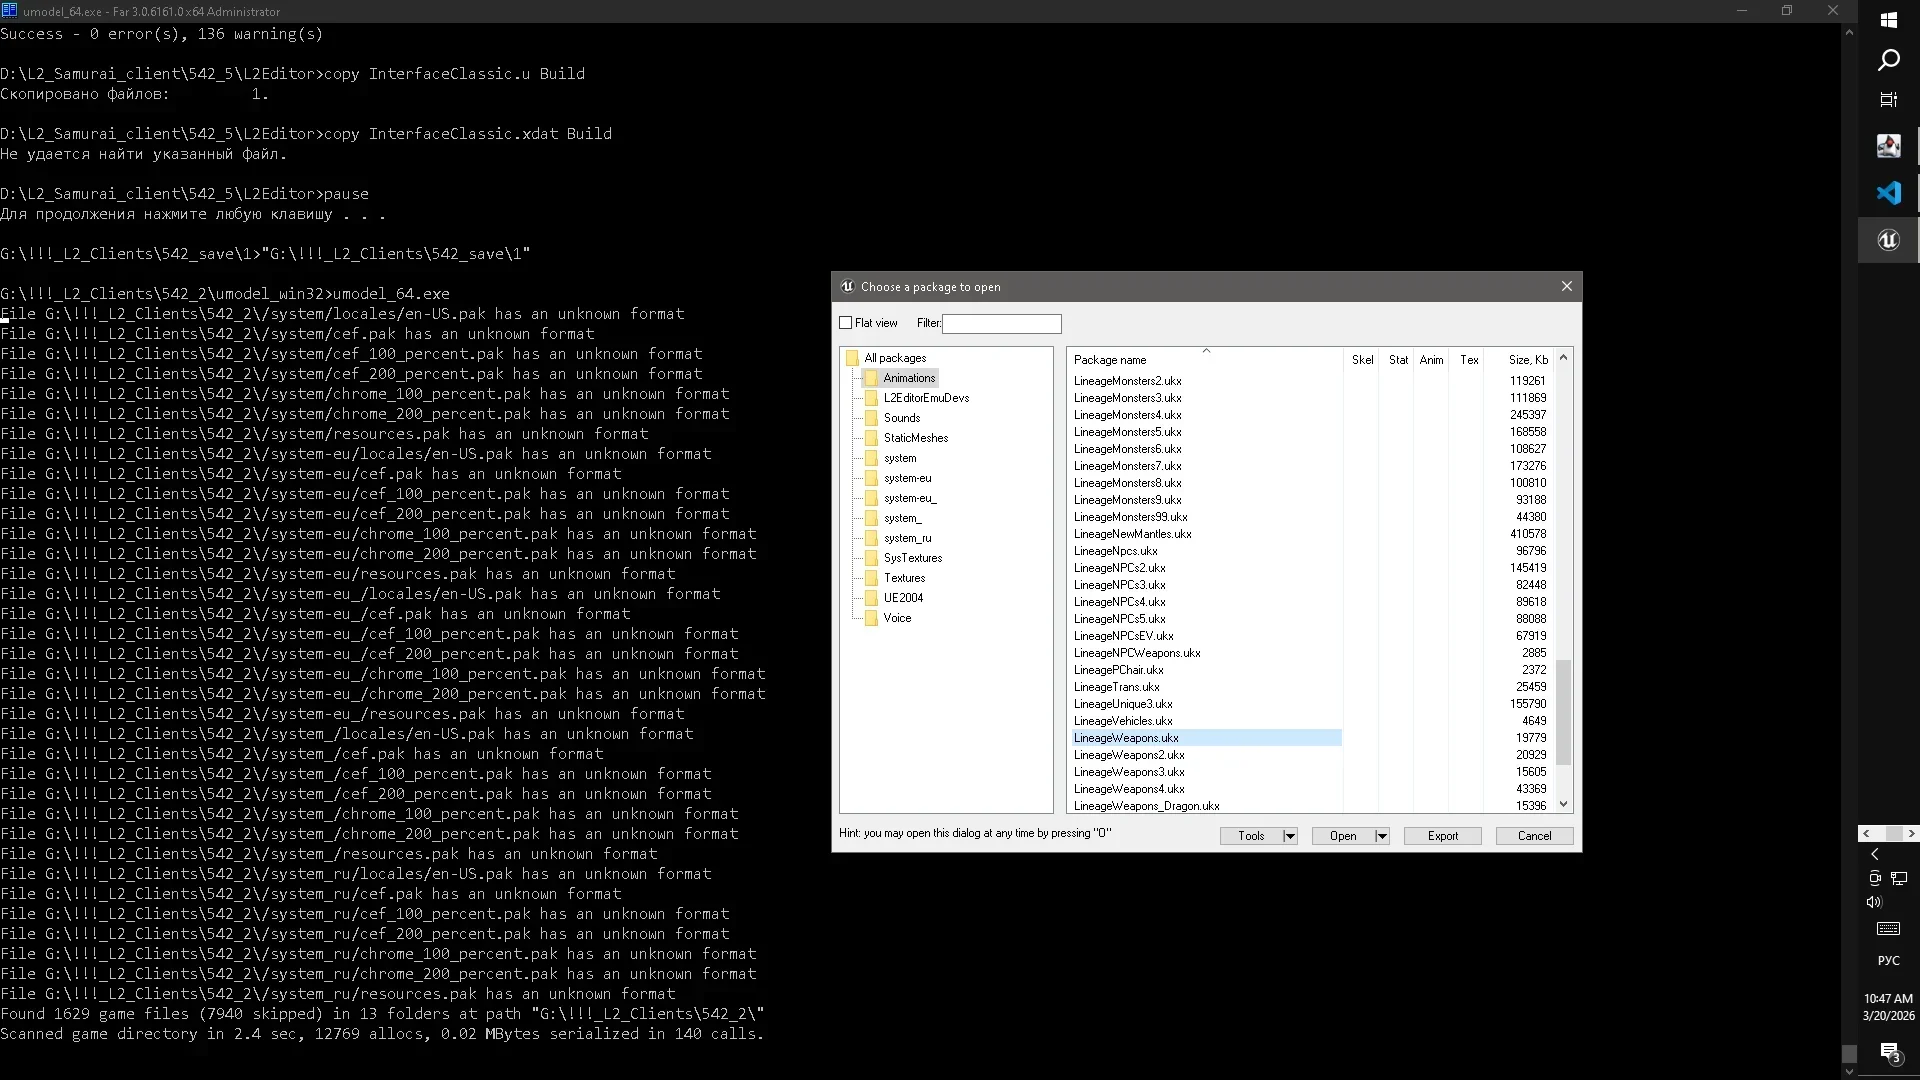1920x1080 pixels.
Task: Select the system-eu folder
Action: 907,478
